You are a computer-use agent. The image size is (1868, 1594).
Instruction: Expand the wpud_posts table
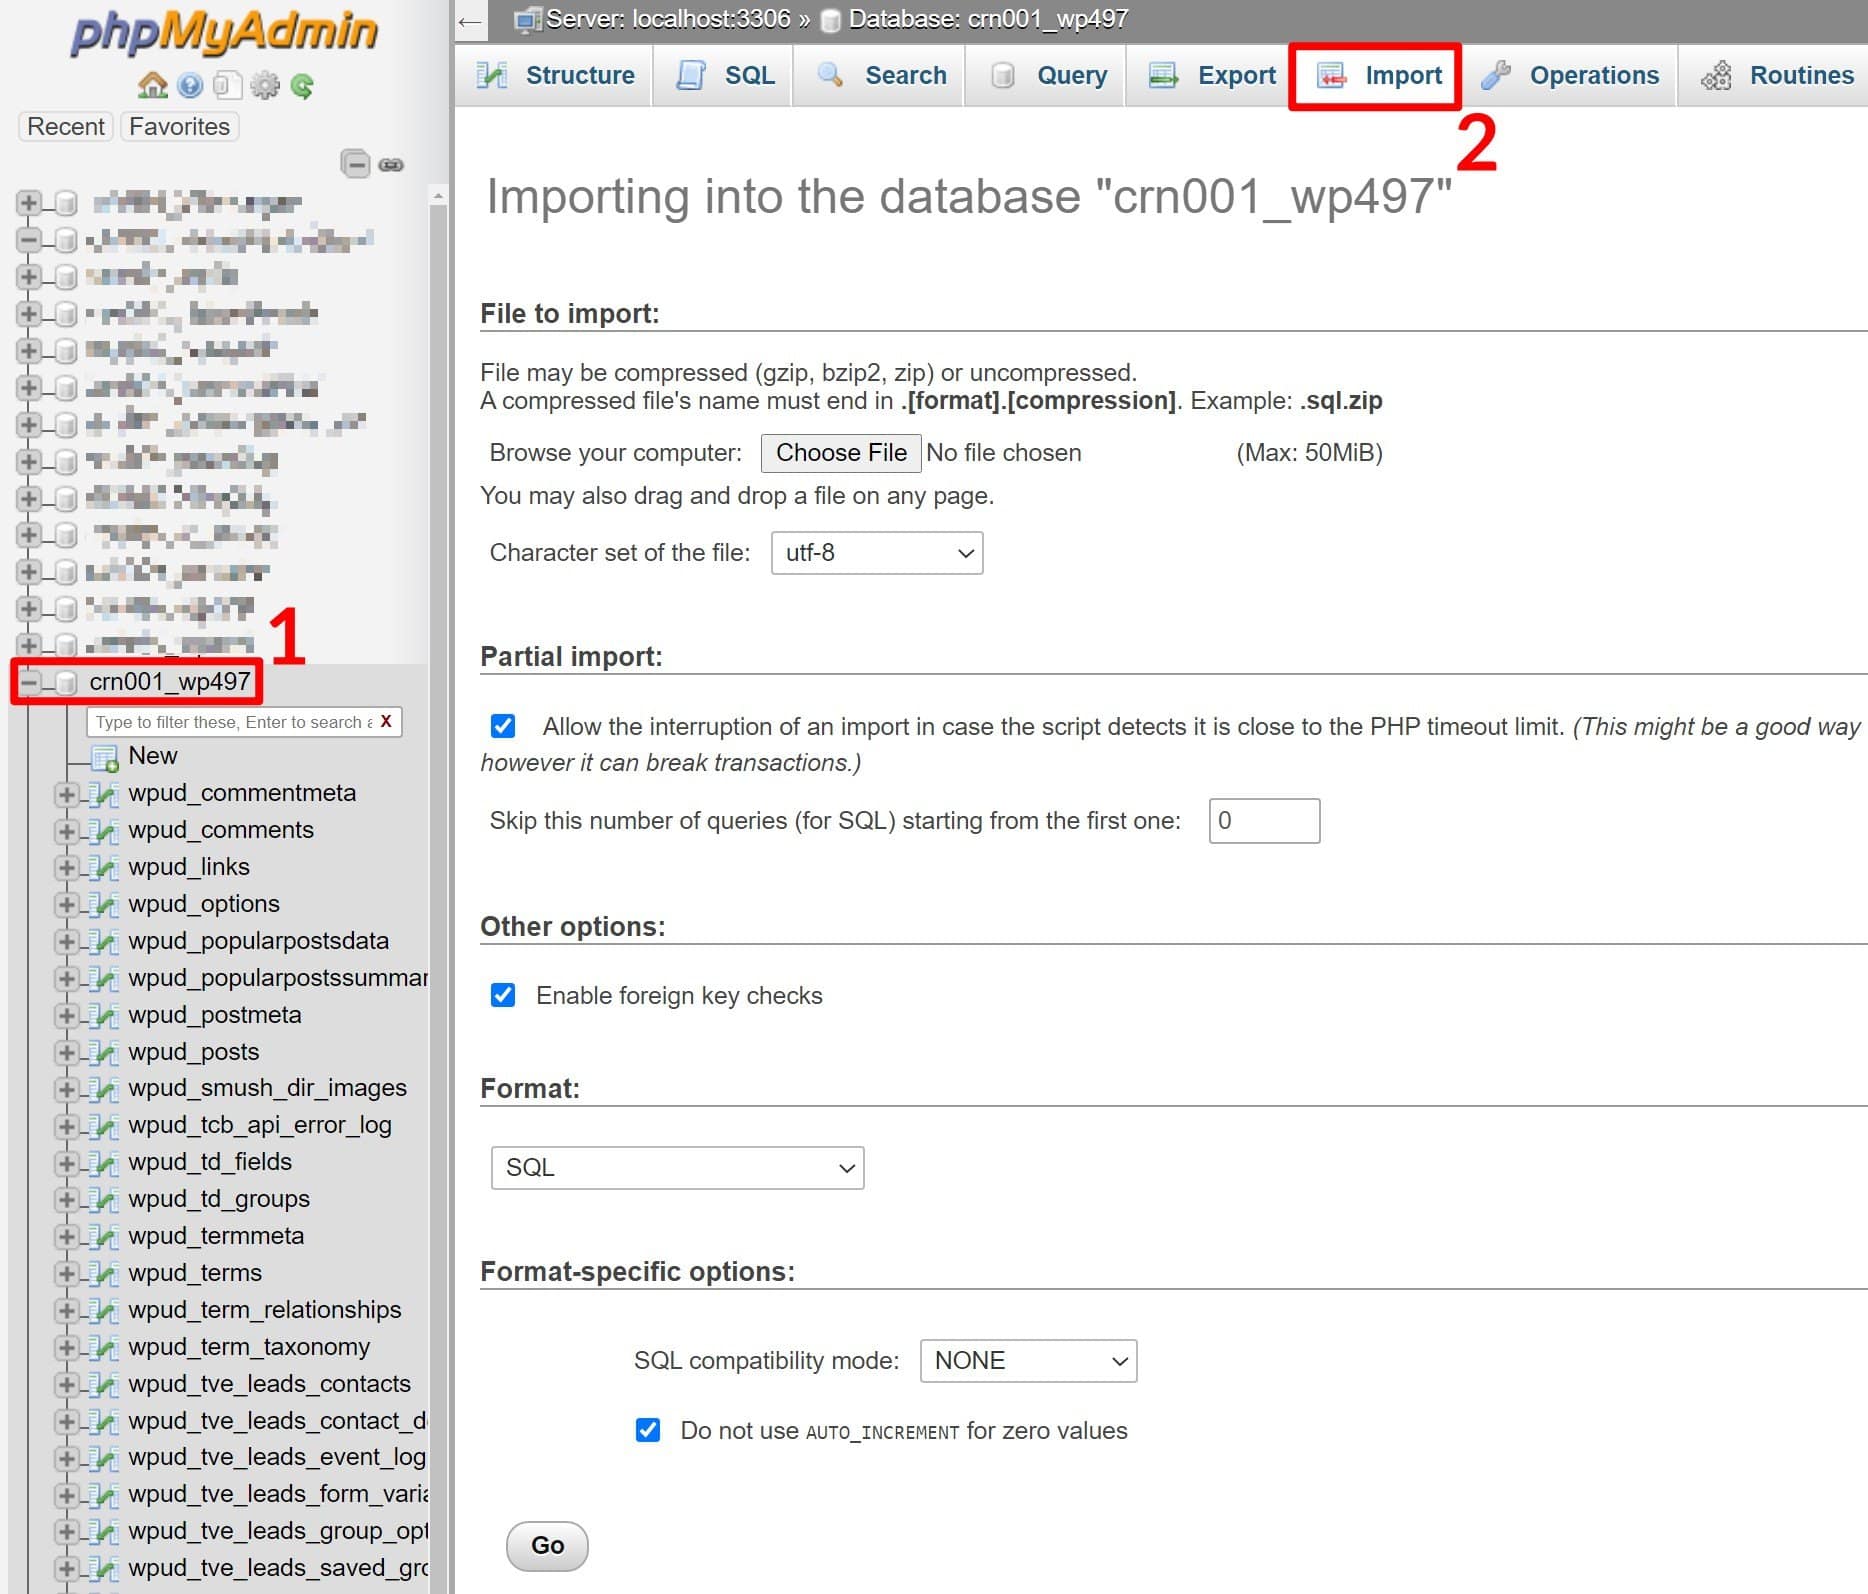point(67,1051)
